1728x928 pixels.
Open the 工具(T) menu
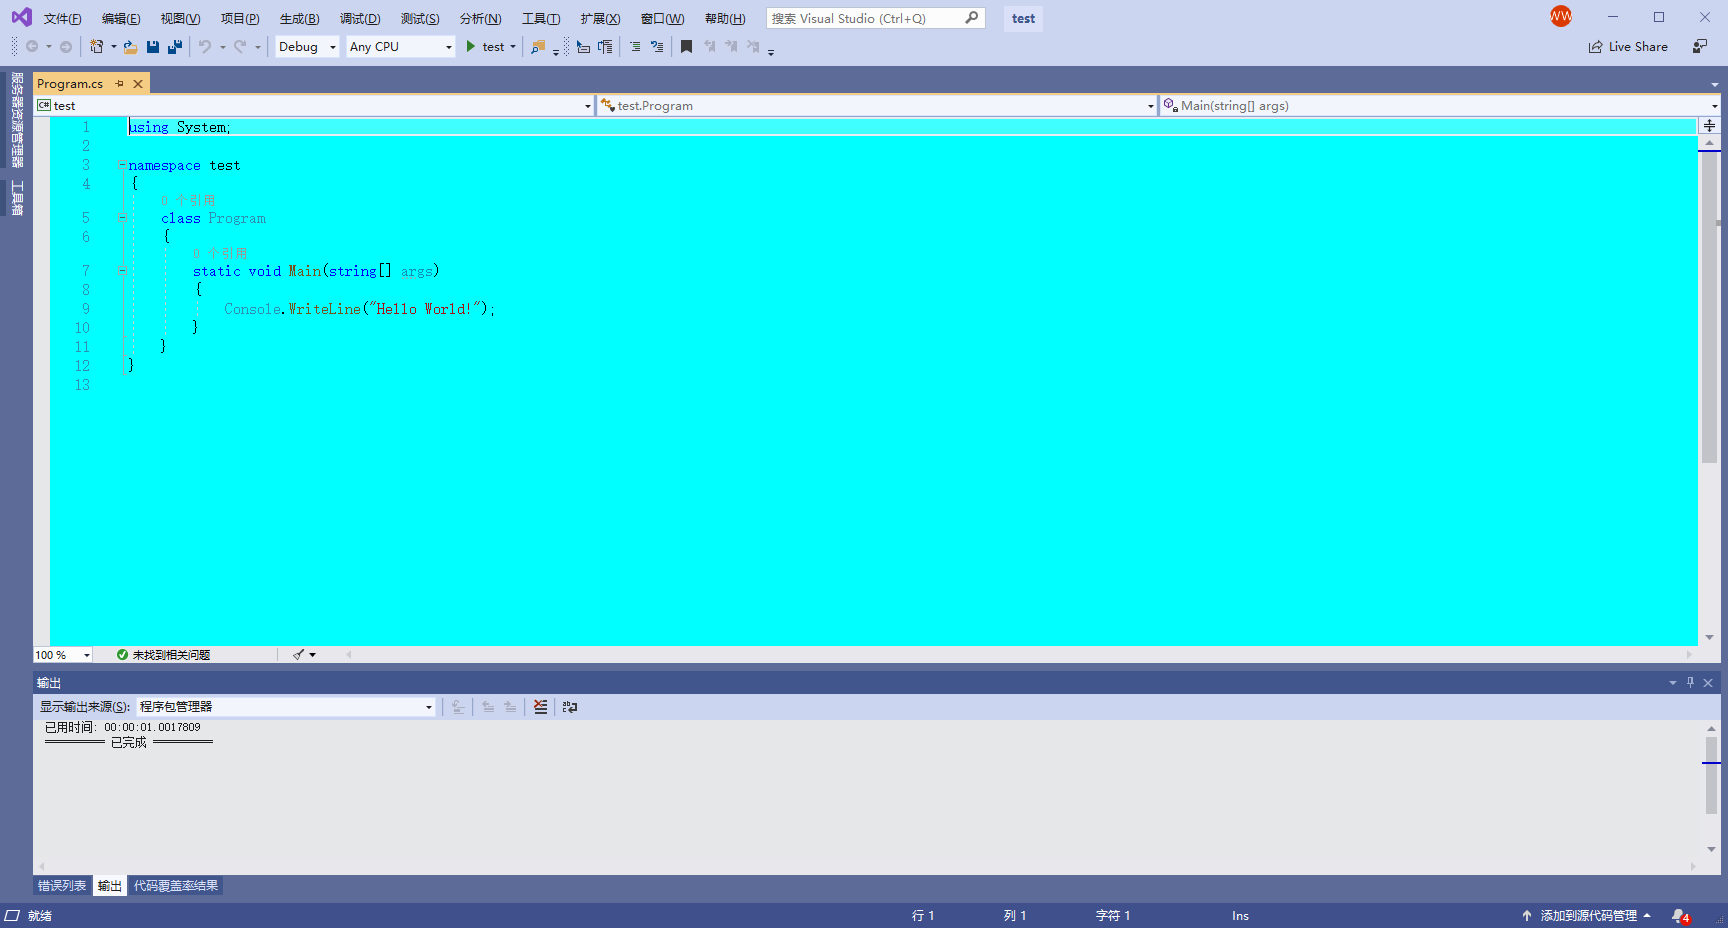point(541,19)
